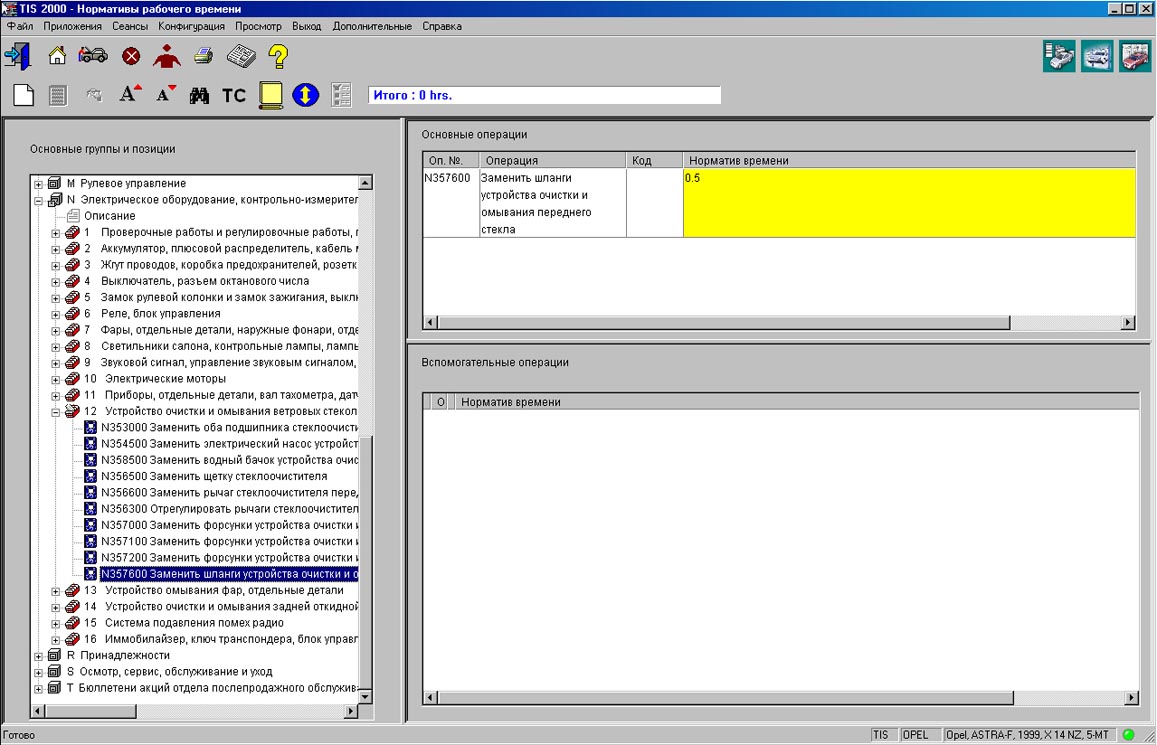Select N358500 Заменить водный бачок item

[229, 460]
